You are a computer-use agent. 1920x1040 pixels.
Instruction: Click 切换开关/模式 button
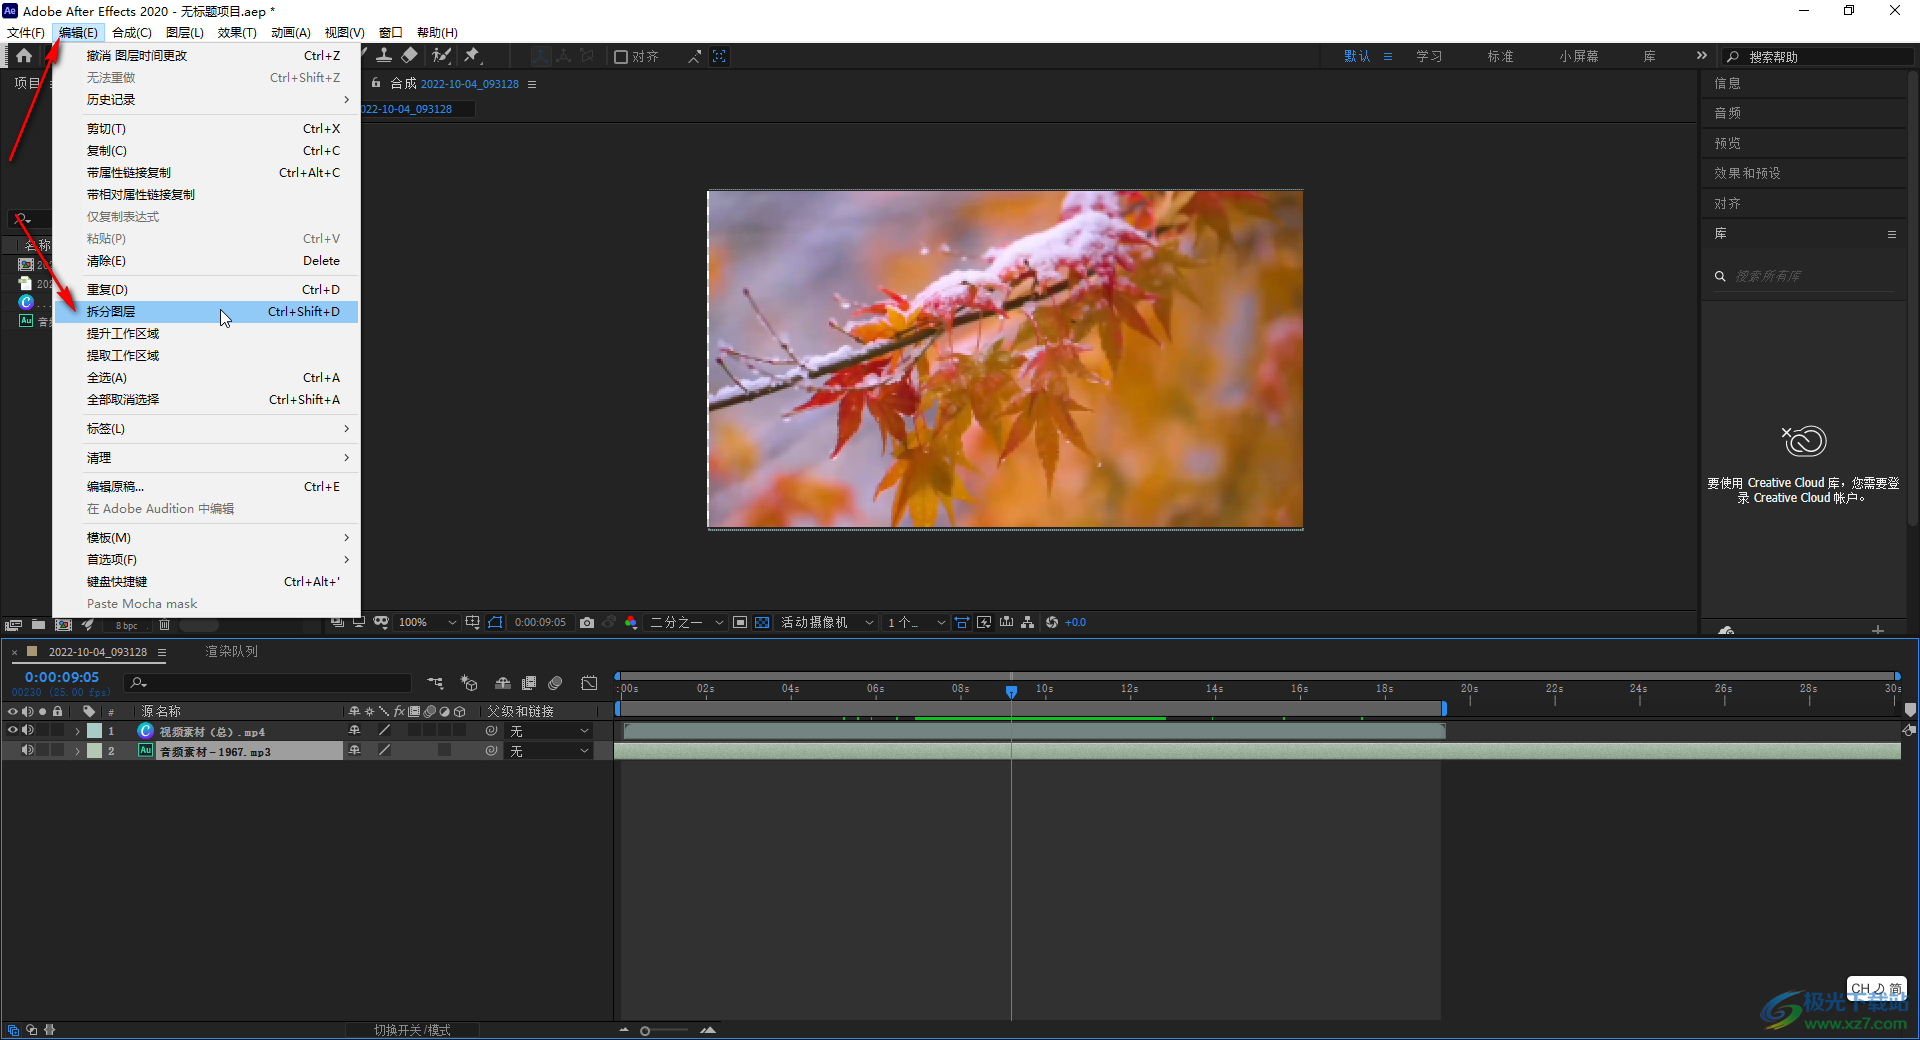click(412, 1030)
